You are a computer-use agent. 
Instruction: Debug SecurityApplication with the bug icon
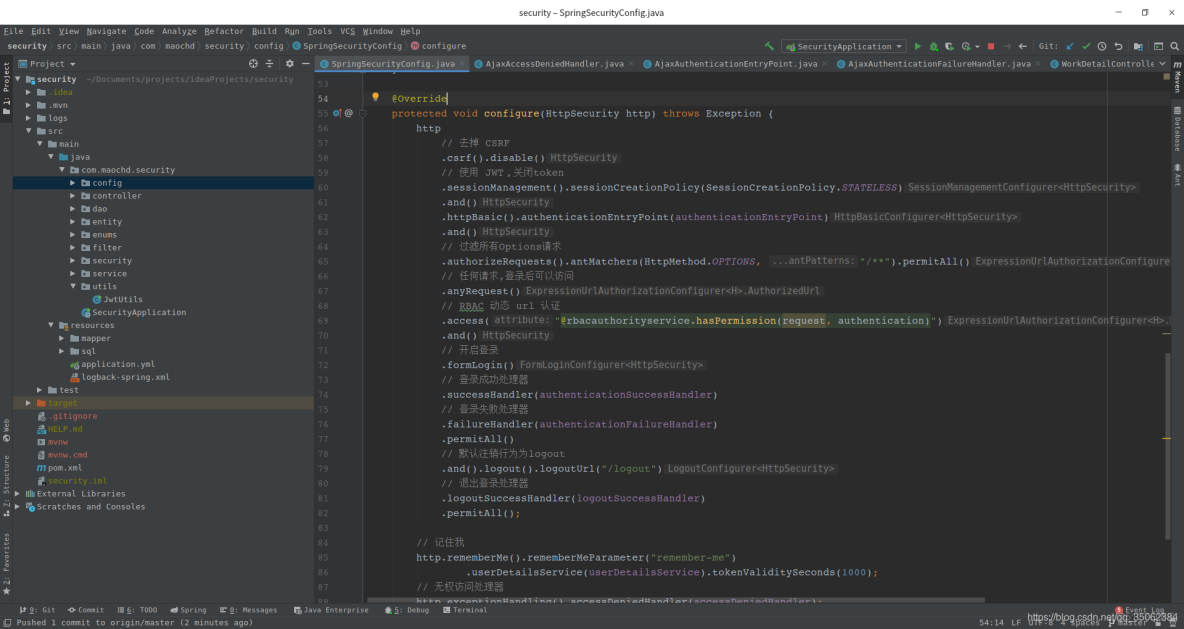click(x=933, y=46)
